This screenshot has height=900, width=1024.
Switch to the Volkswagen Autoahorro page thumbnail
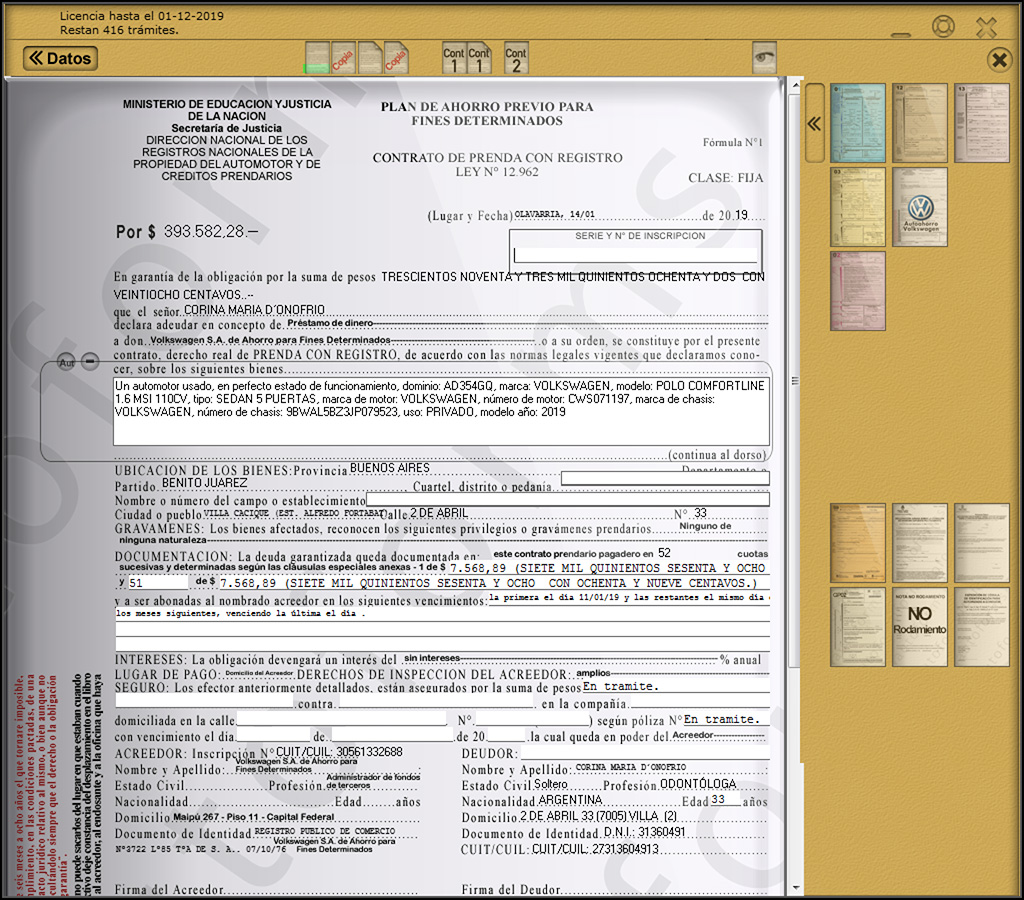pos(918,207)
